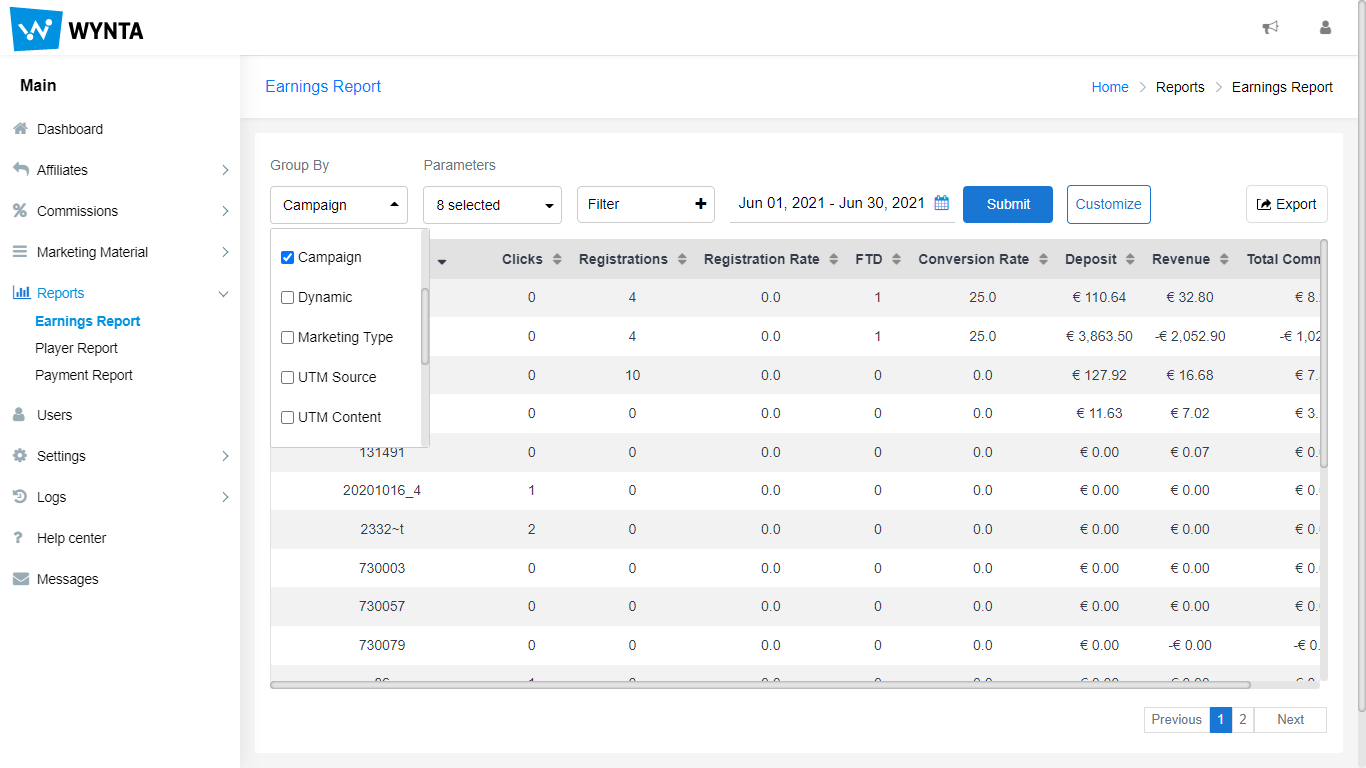Sort by Deposit column arrows
The width and height of the screenshot is (1366, 768).
pos(1130,259)
